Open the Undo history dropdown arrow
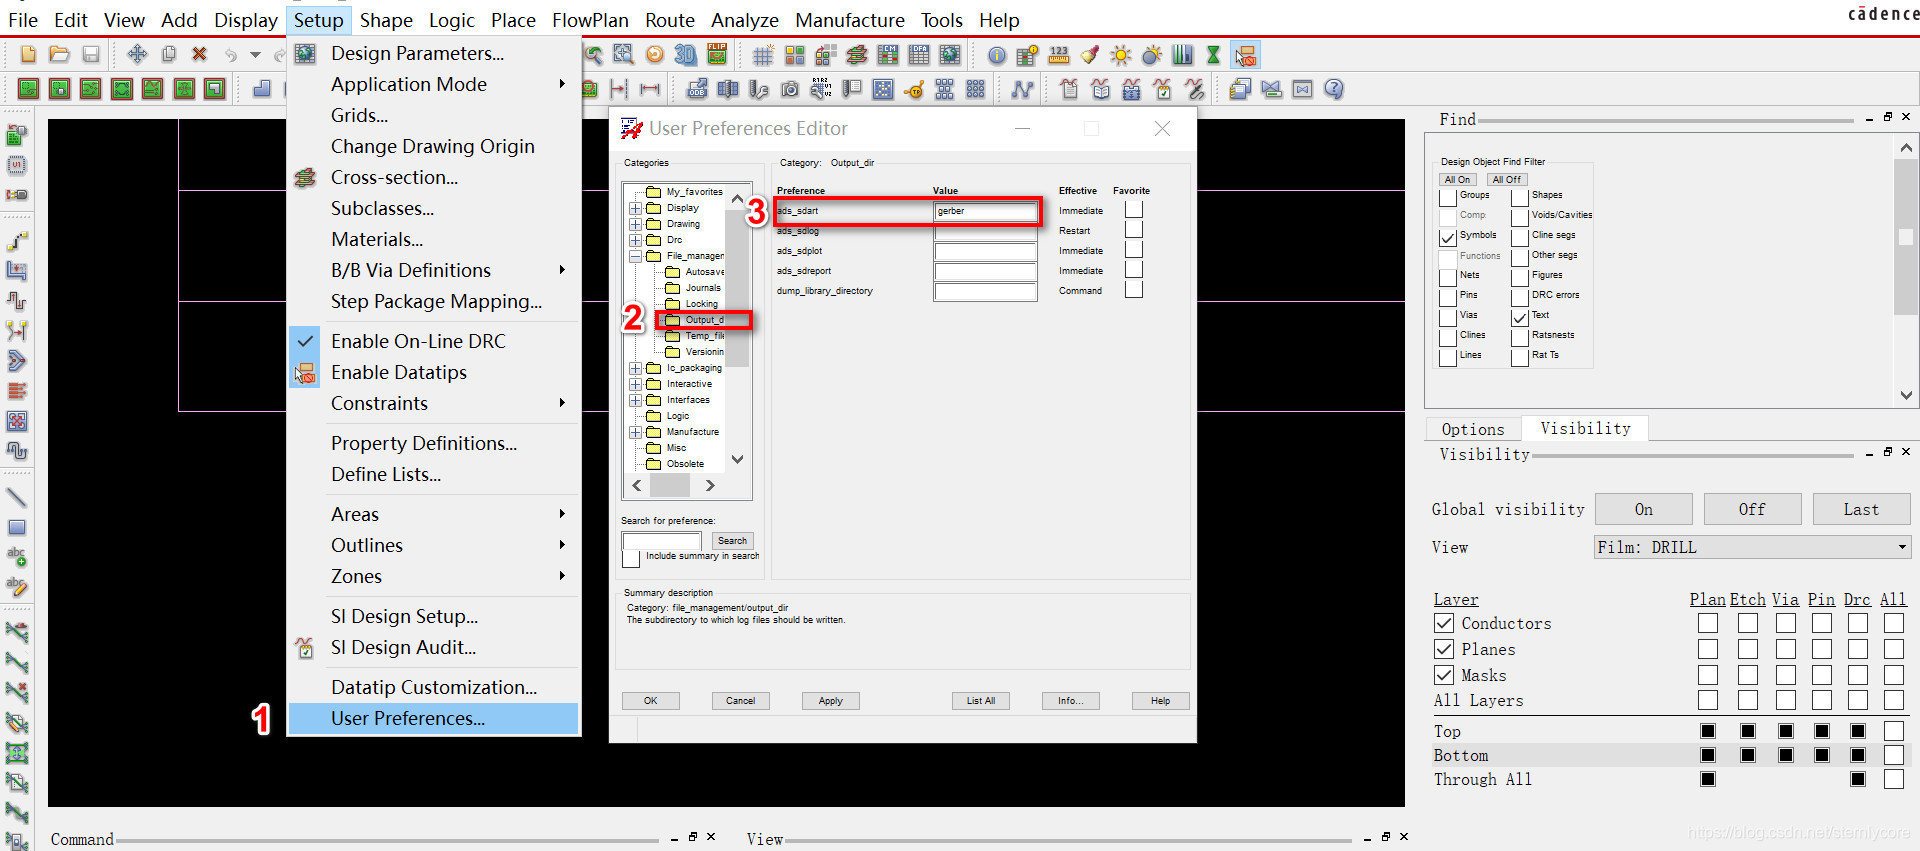Image resolution: width=1920 pixels, height=851 pixels. pyautogui.click(x=255, y=55)
